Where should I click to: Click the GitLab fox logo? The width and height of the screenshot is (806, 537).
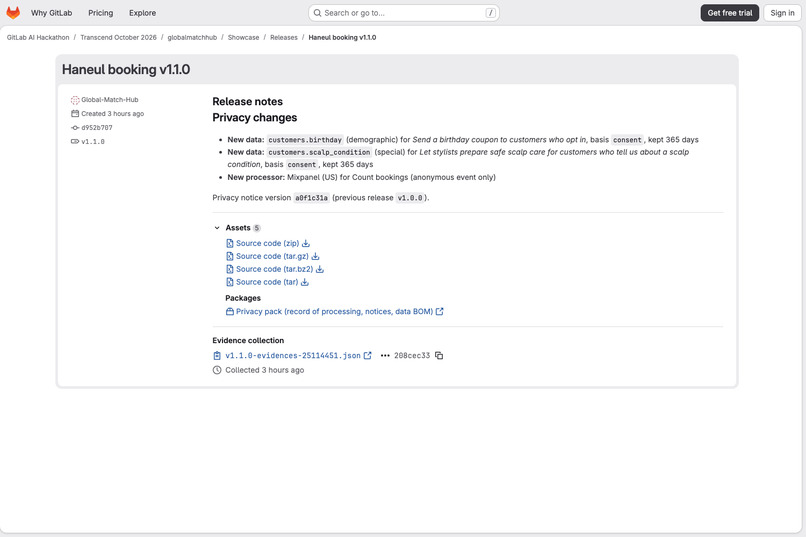(13, 13)
